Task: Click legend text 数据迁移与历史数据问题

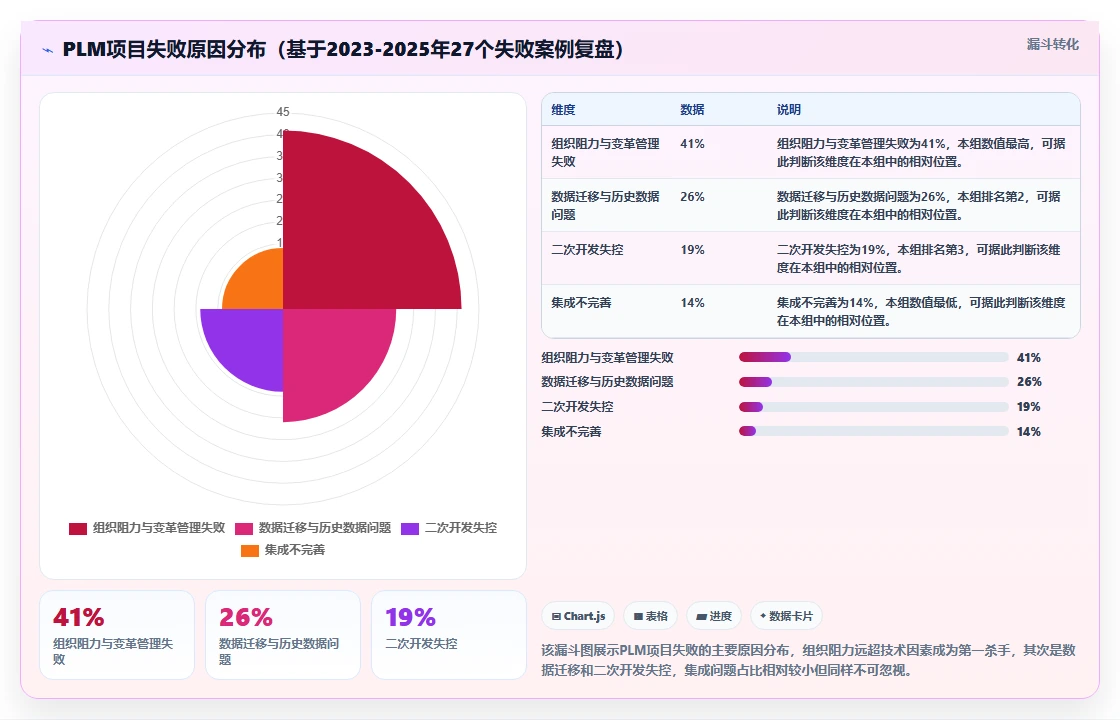Action: point(325,528)
